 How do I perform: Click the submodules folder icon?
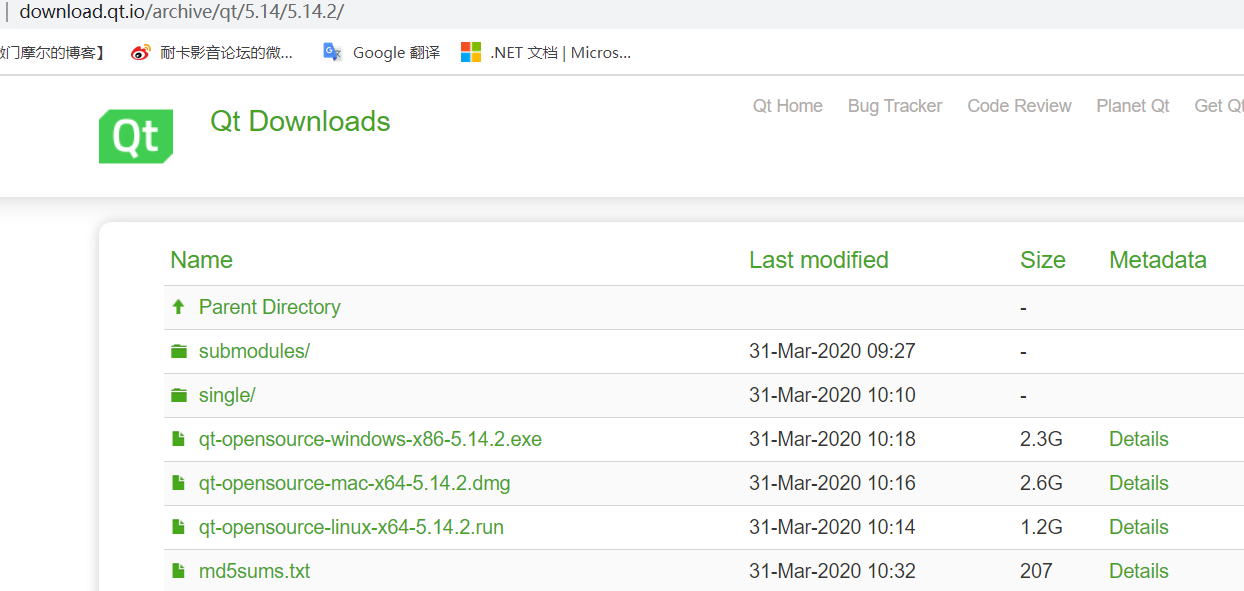[179, 351]
